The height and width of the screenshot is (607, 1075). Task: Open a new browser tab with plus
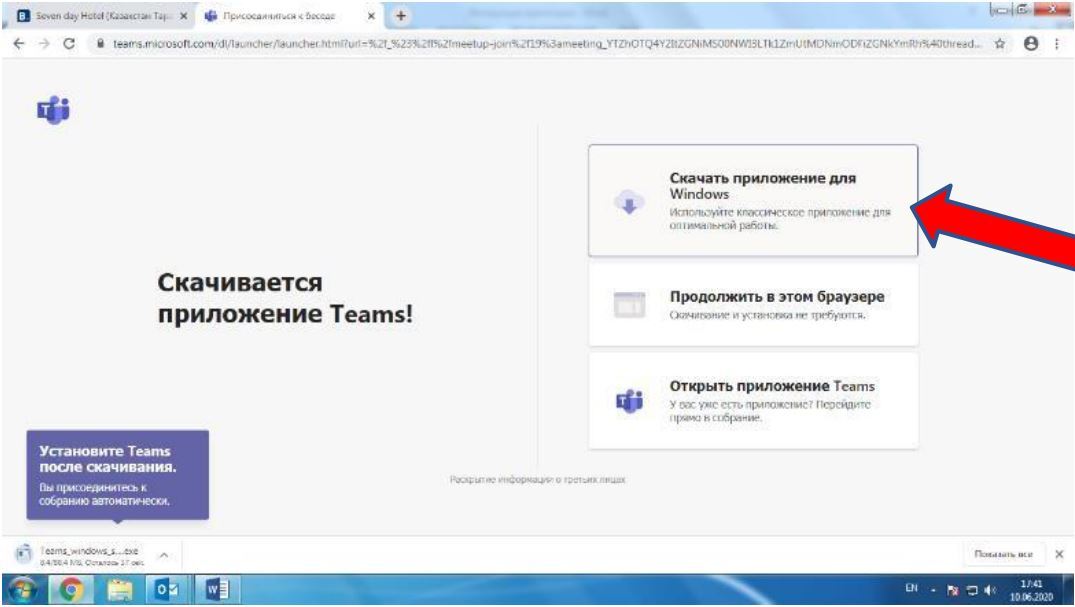[401, 15]
